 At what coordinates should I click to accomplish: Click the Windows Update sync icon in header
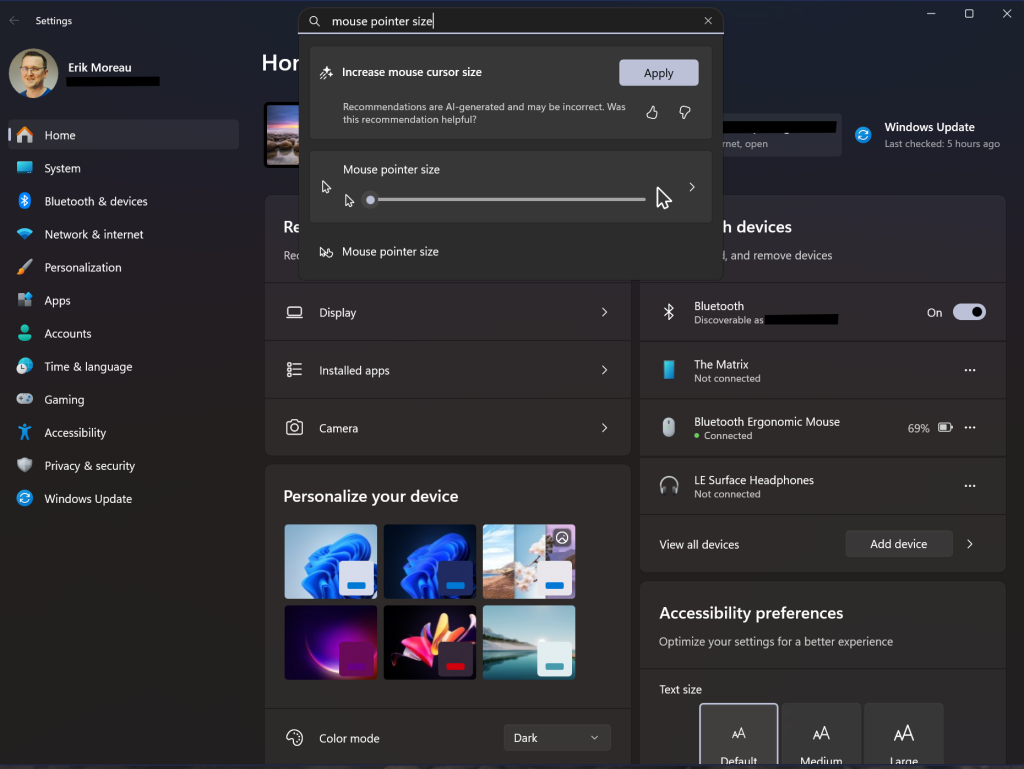tap(863, 135)
